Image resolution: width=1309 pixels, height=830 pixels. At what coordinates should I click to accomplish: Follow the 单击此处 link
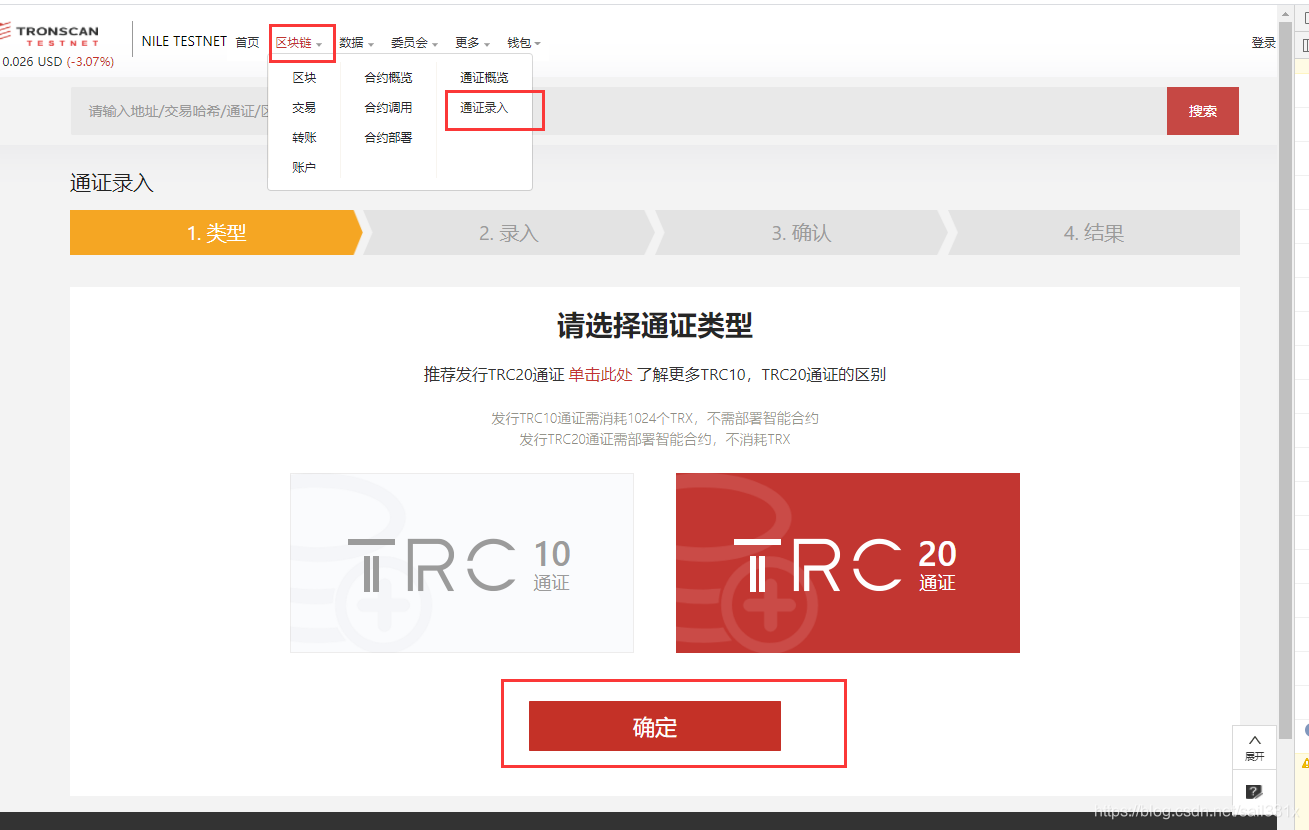(x=601, y=375)
